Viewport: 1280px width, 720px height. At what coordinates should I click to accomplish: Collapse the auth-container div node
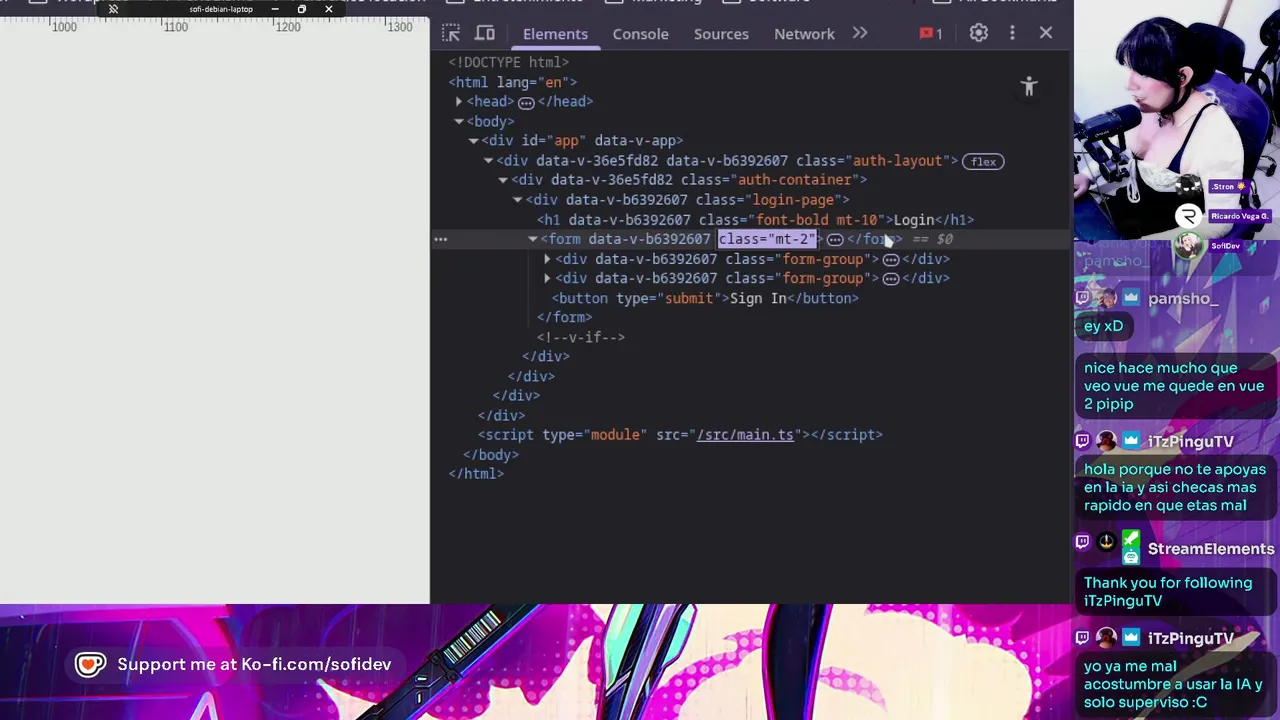503,180
